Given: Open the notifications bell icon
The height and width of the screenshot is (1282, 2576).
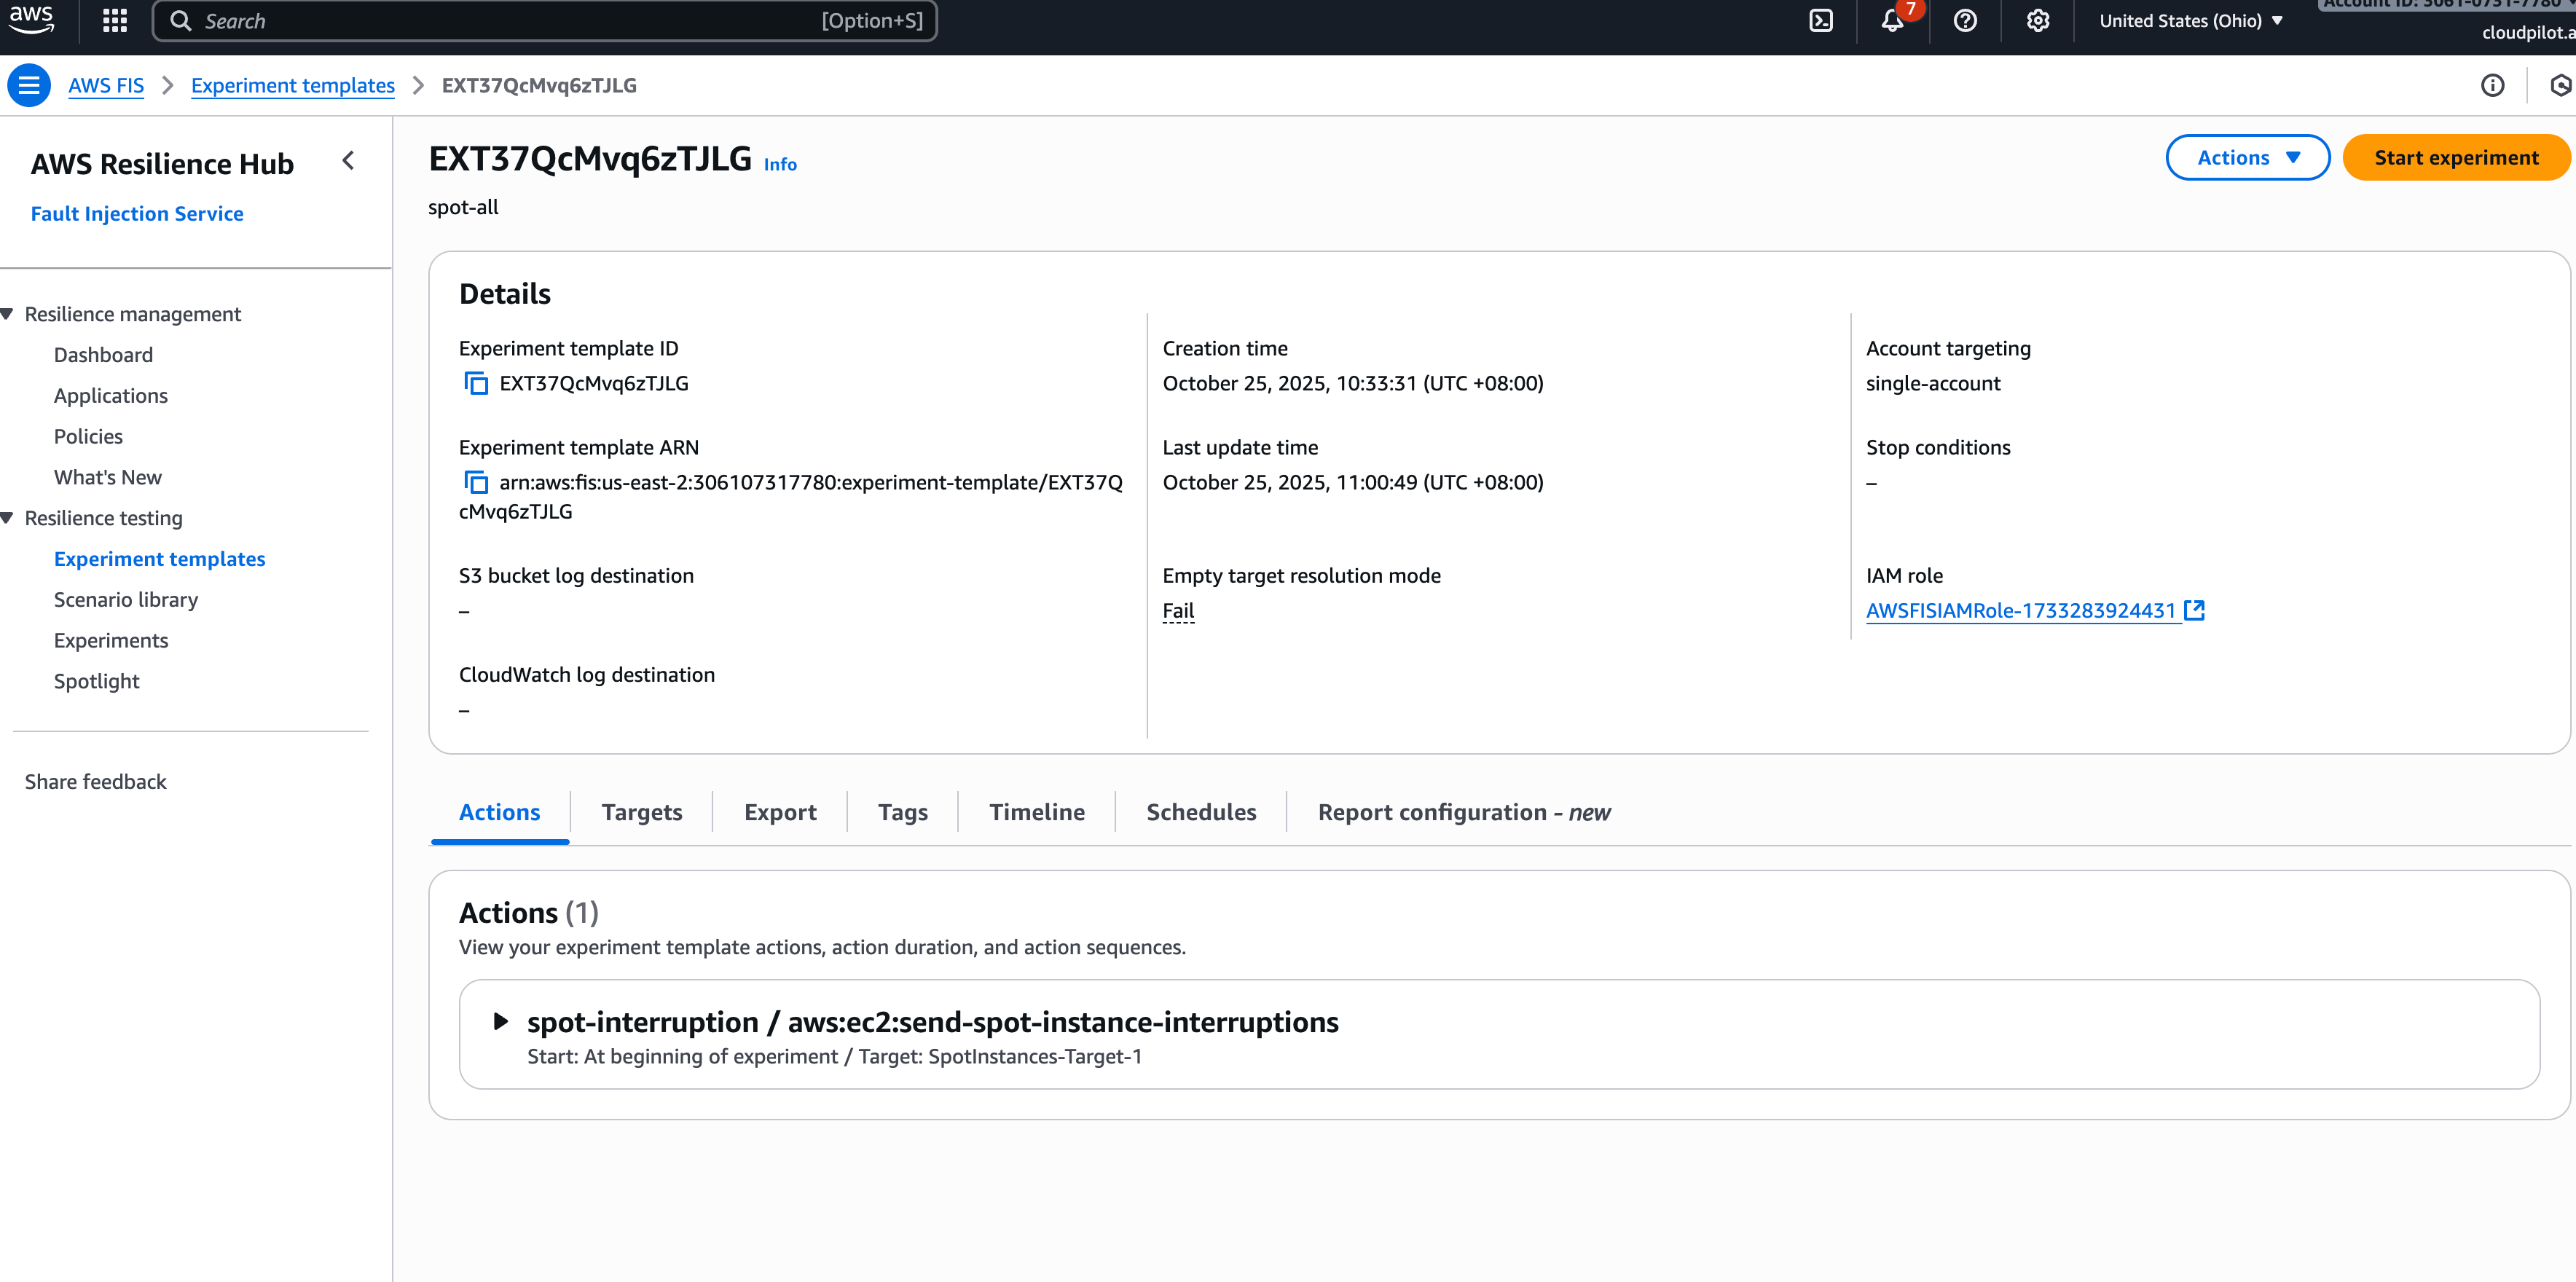Looking at the screenshot, I should point(1892,21).
